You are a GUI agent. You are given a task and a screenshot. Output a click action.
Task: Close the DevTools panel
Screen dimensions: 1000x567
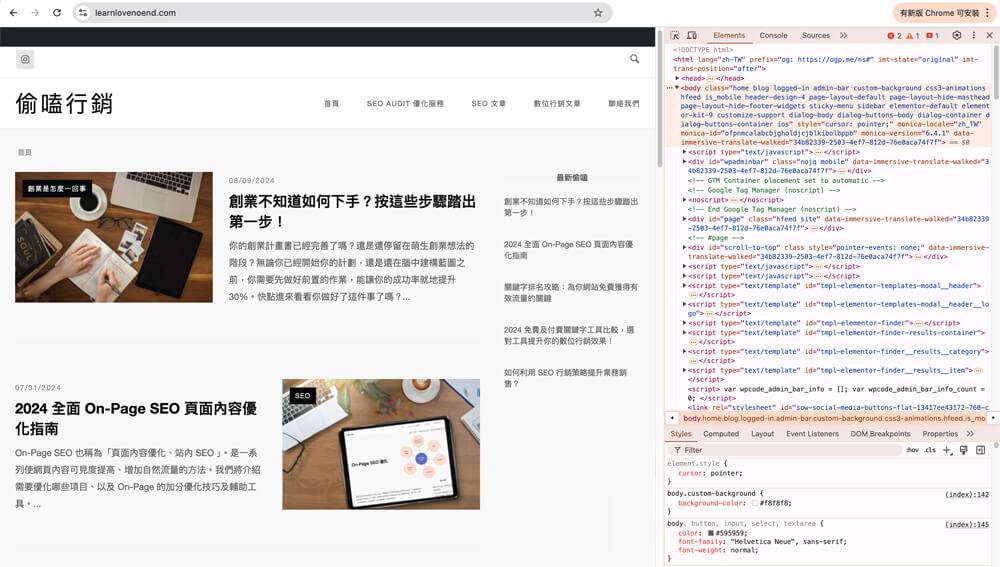click(990, 36)
